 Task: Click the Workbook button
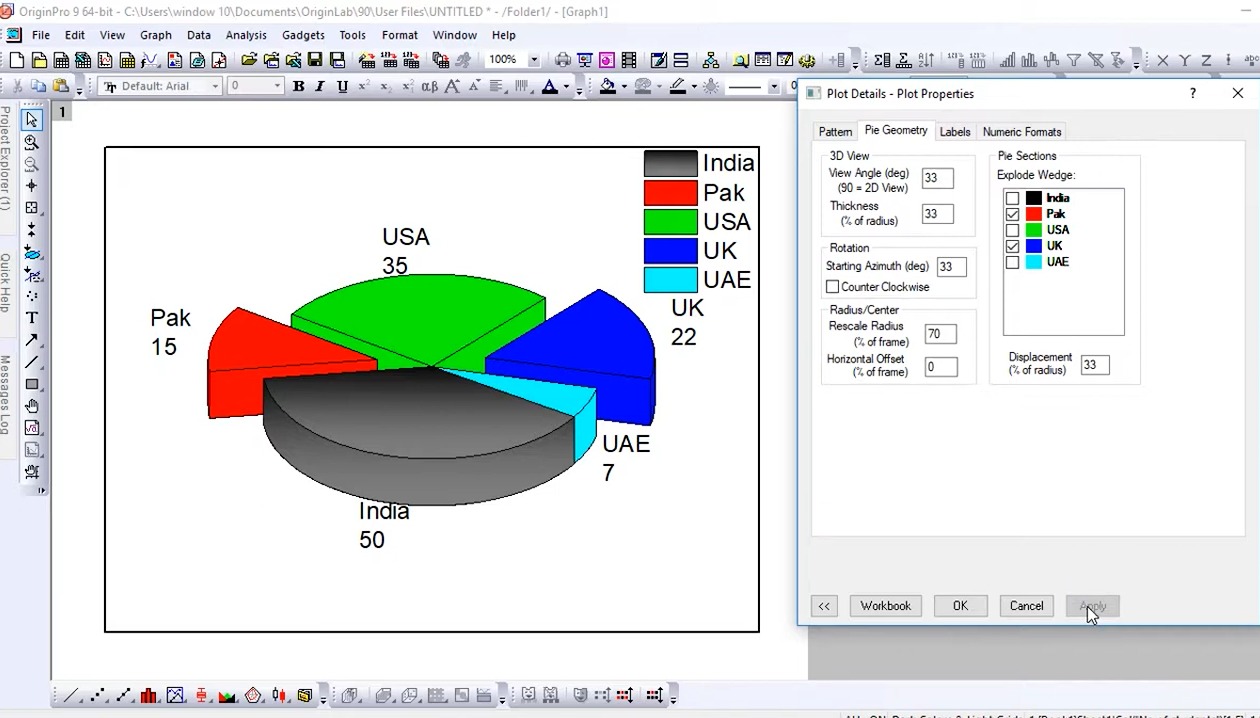tap(886, 606)
